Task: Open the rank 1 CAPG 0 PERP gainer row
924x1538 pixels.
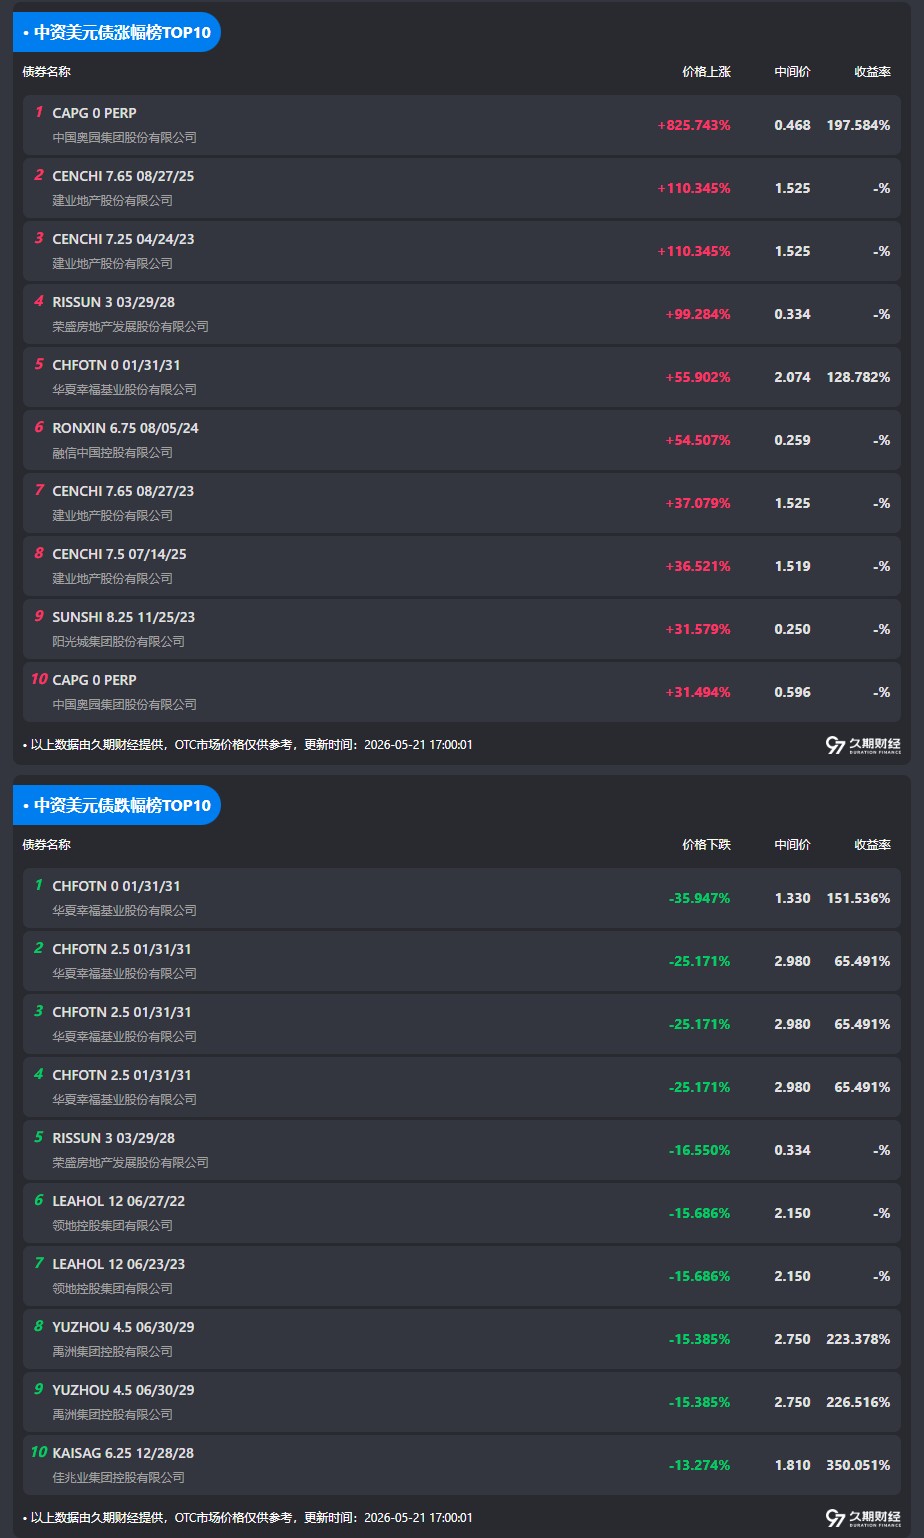Action: [462, 125]
